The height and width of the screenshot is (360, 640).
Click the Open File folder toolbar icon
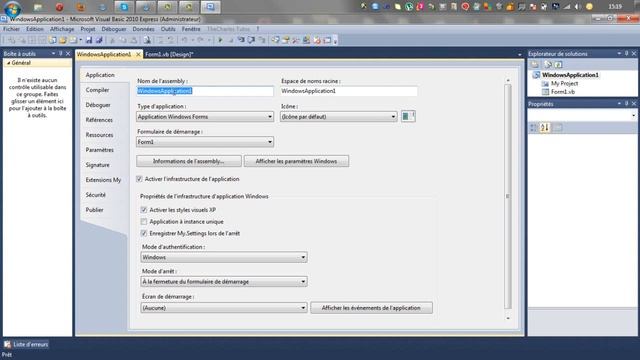(63, 40)
